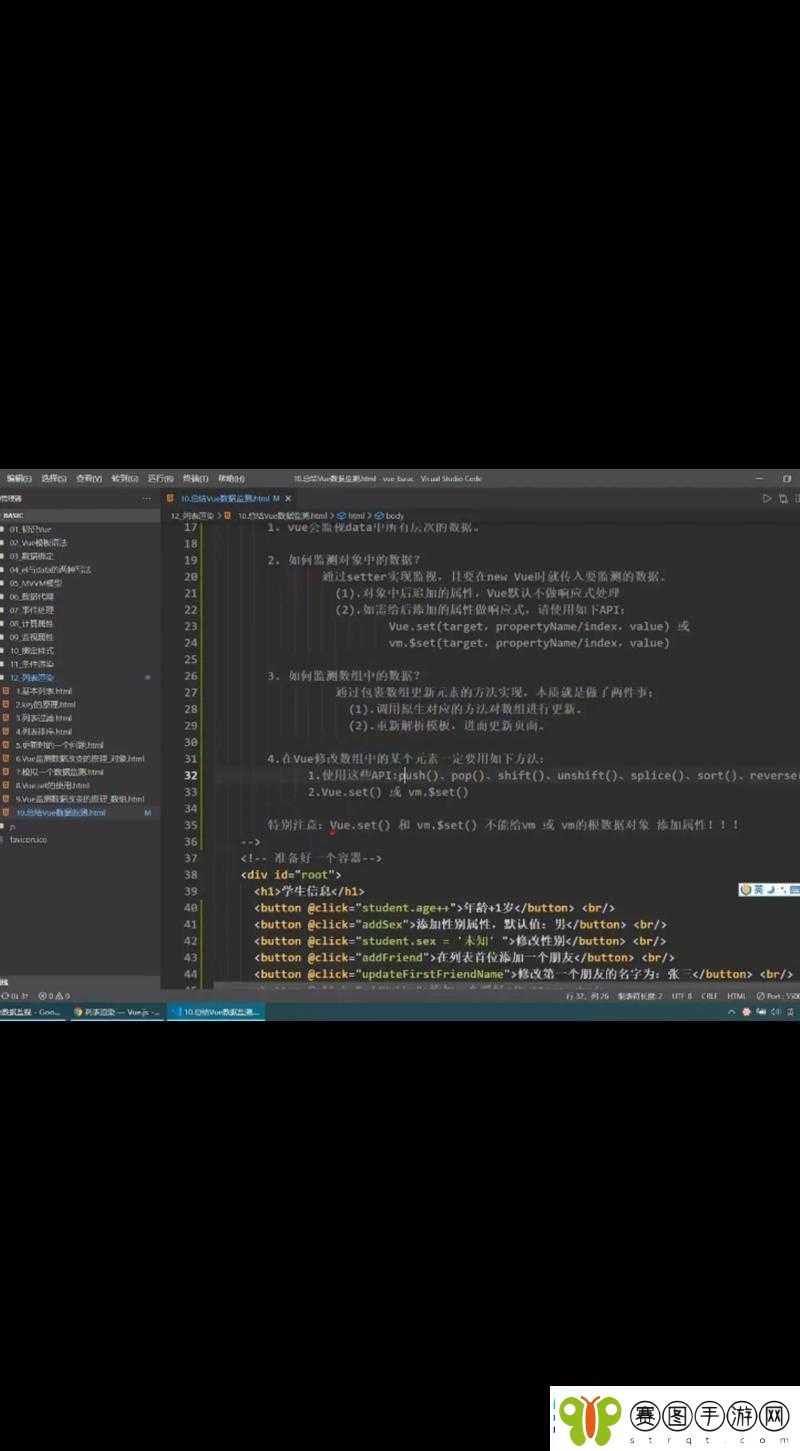
Task: Switch to the 数据监视 - Google taskbar window
Action: pyautogui.click(x=32, y=1012)
